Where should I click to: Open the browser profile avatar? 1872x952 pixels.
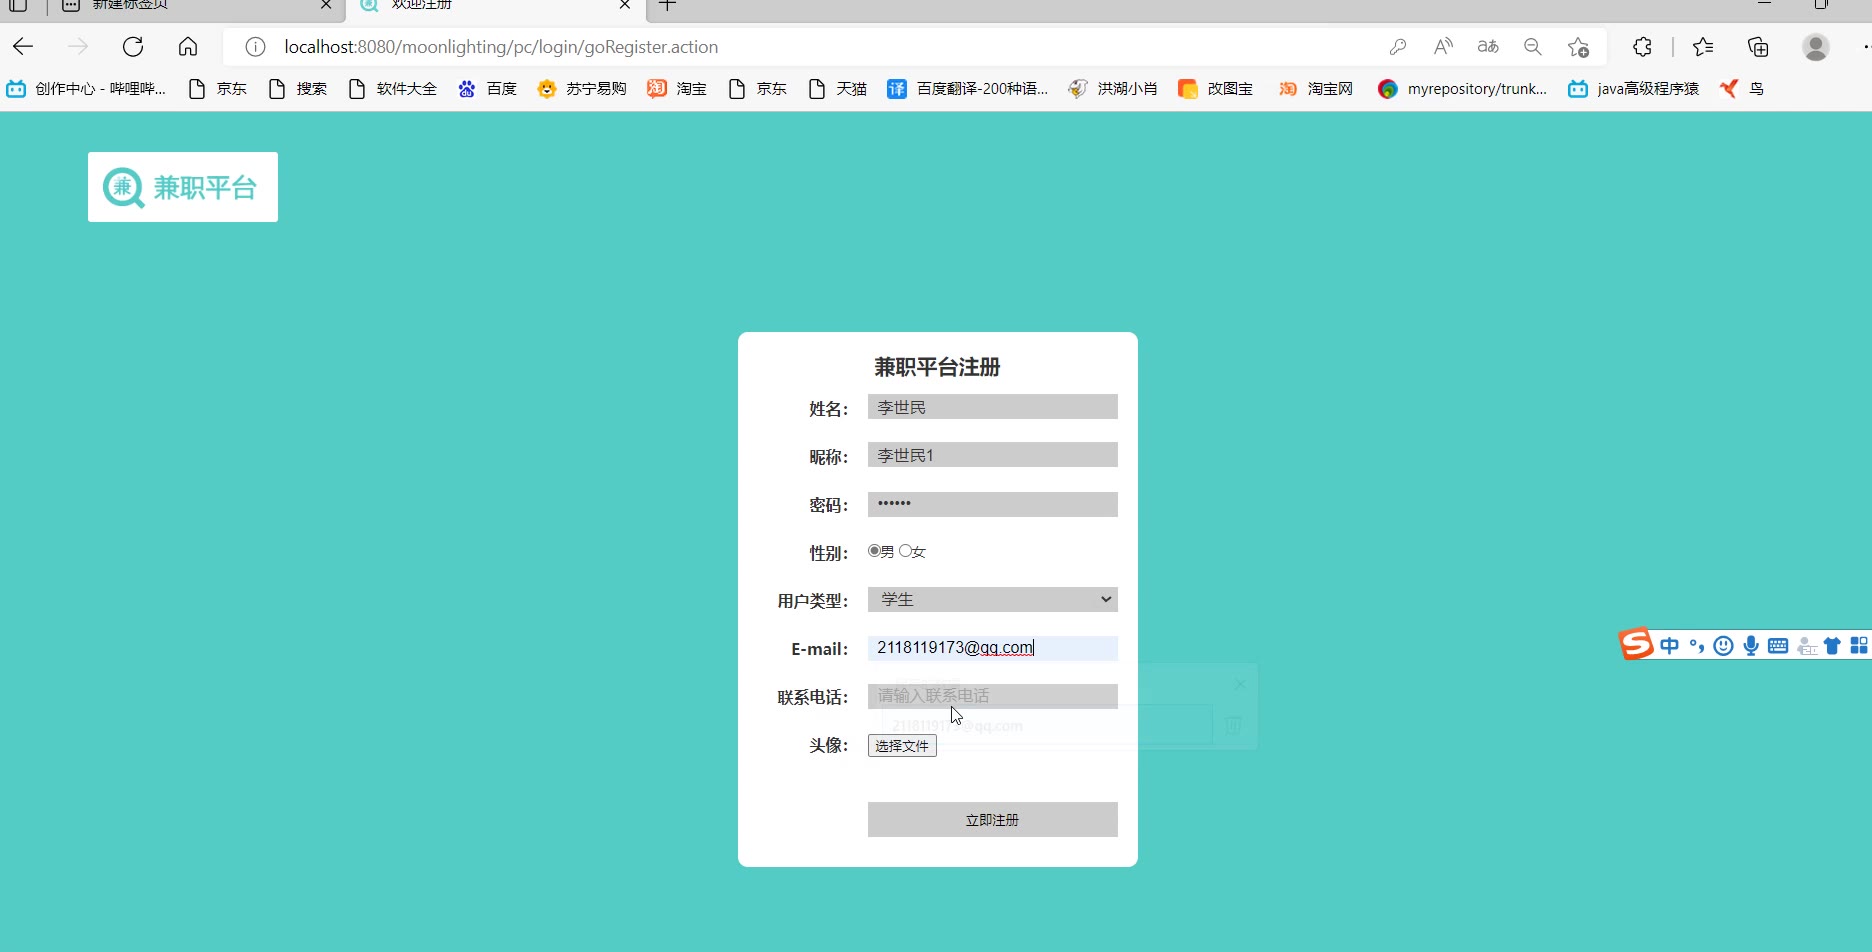[x=1816, y=47]
